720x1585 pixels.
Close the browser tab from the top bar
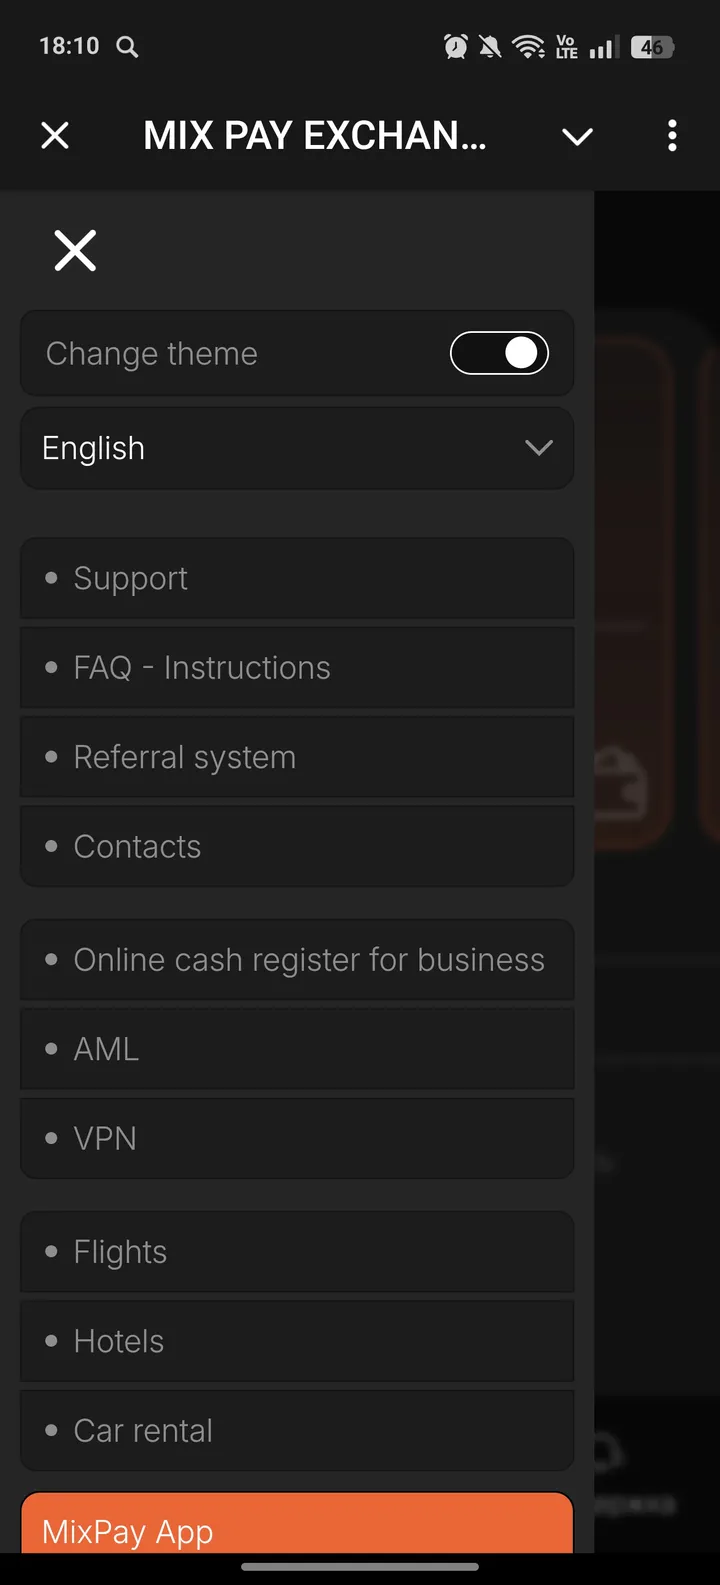(x=55, y=135)
